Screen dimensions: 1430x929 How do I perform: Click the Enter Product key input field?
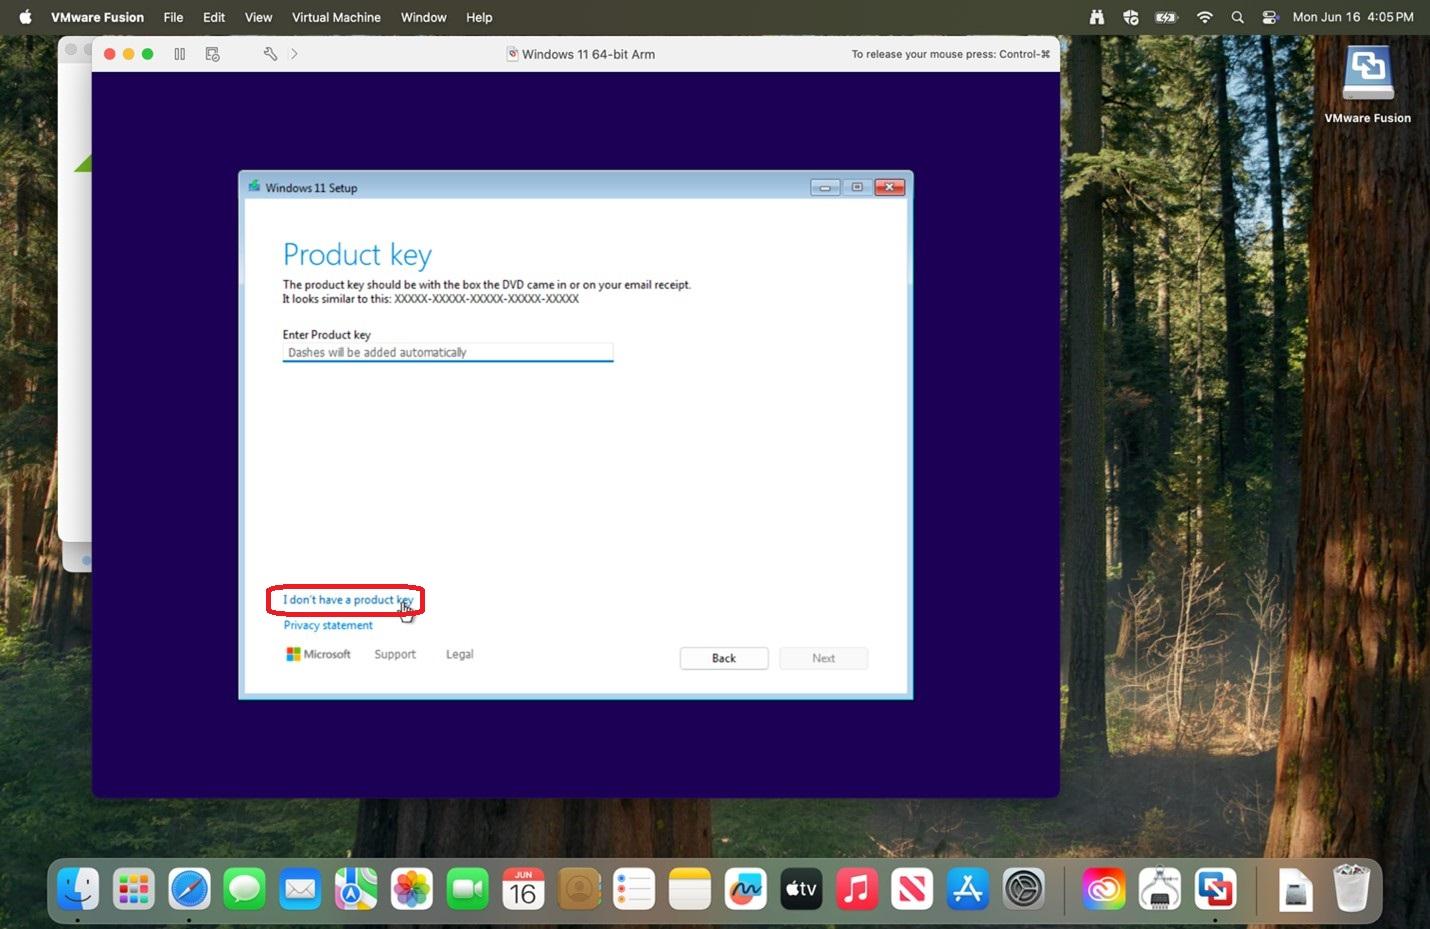pos(448,352)
